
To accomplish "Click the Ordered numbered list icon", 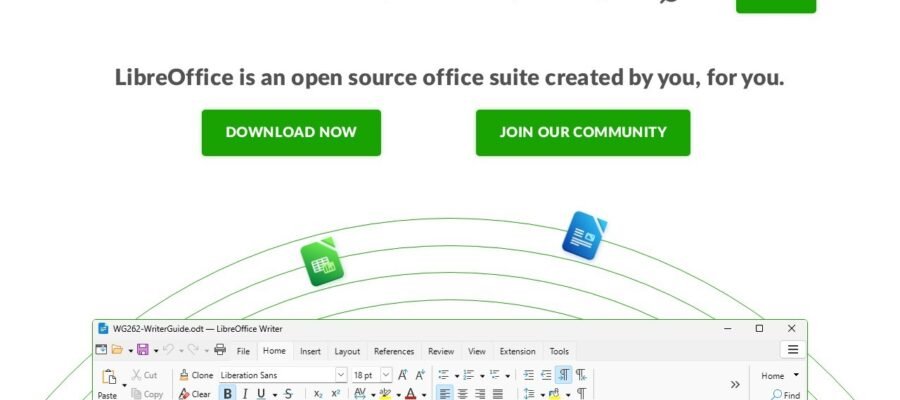I will (x=468, y=375).
